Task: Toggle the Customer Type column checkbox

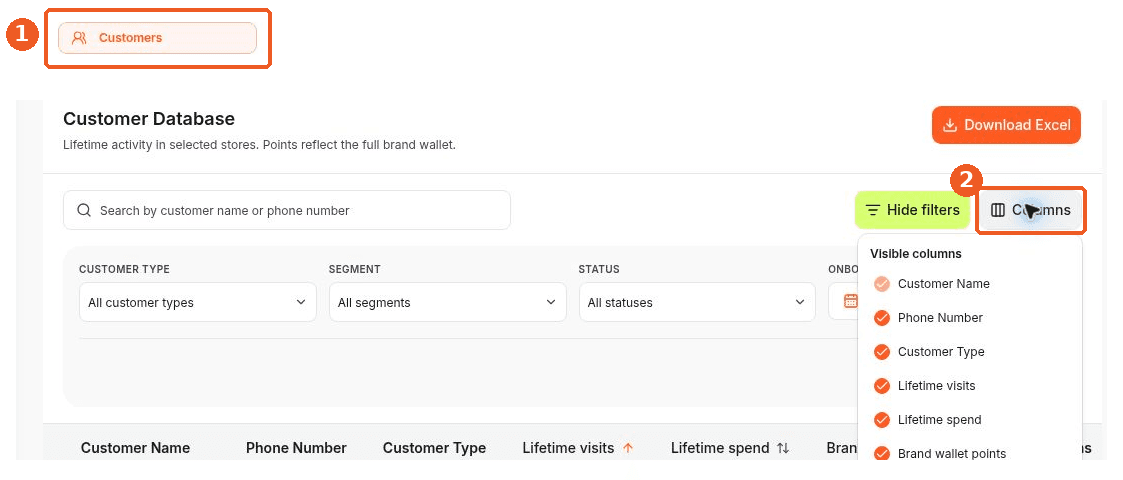Action: [x=882, y=352]
